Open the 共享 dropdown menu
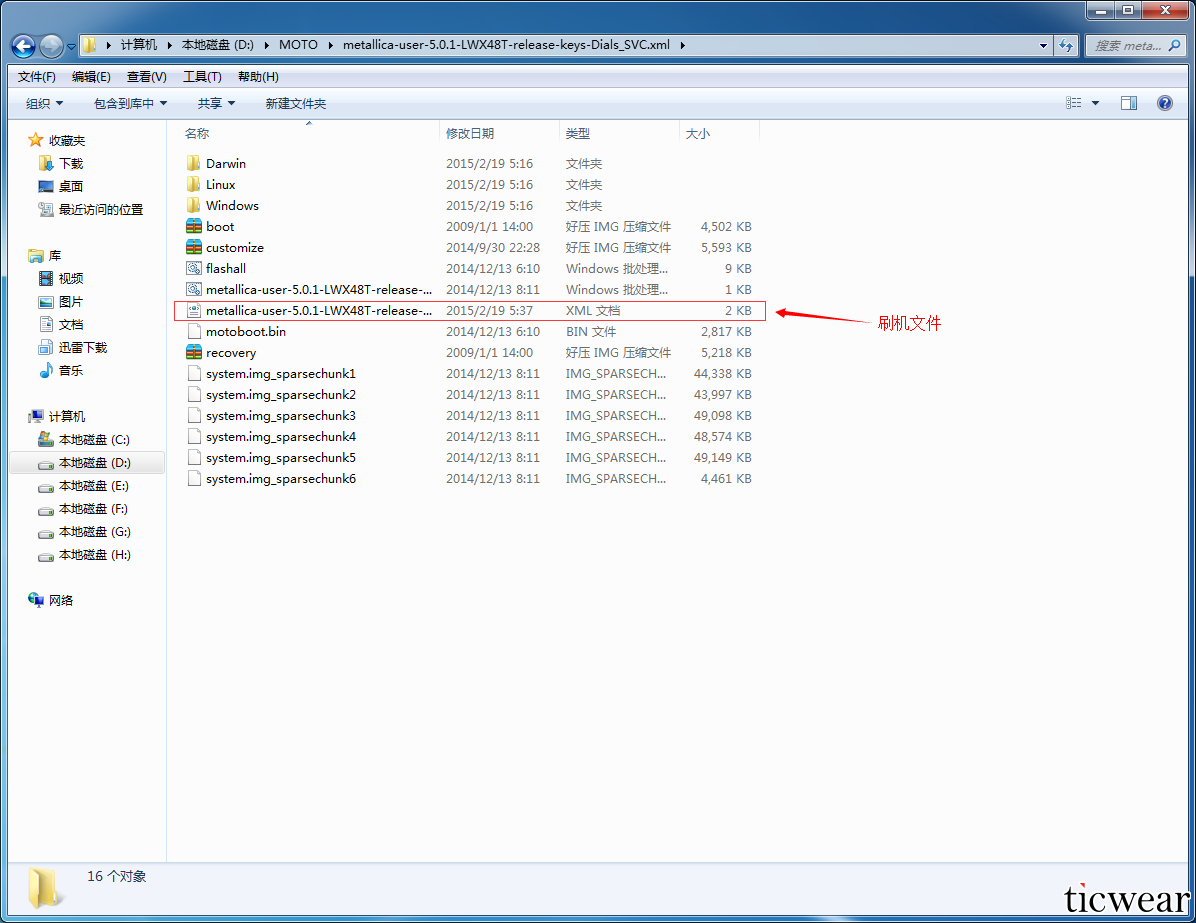This screenshot has height=923, width=1196. [x=216, y=104]
